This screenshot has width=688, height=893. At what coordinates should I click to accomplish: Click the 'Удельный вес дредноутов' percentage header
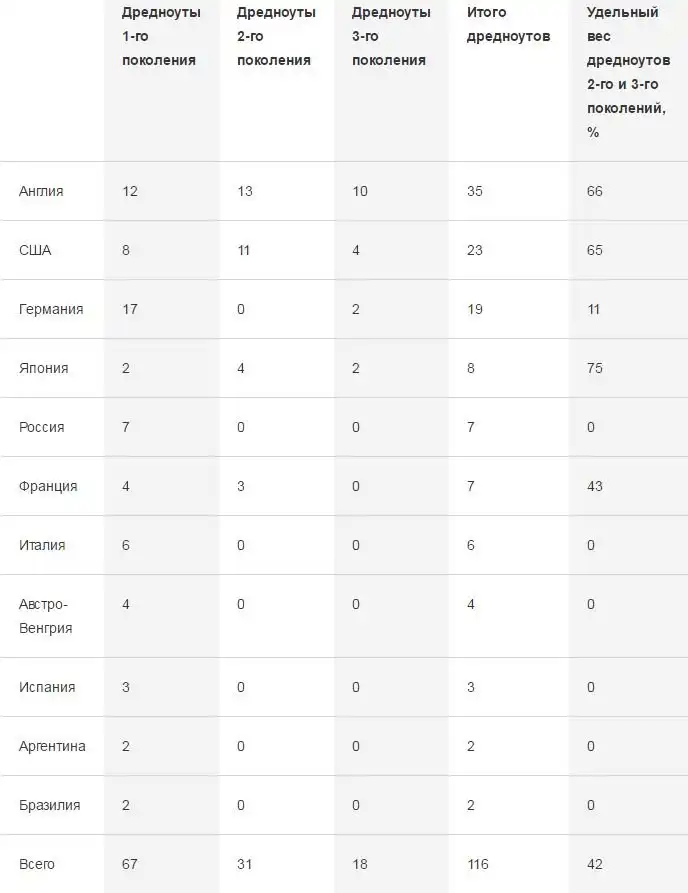[626, 72]
